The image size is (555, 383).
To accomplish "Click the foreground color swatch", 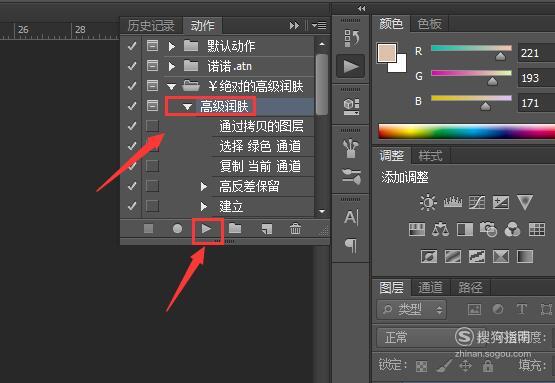I will tap(387, 53).
